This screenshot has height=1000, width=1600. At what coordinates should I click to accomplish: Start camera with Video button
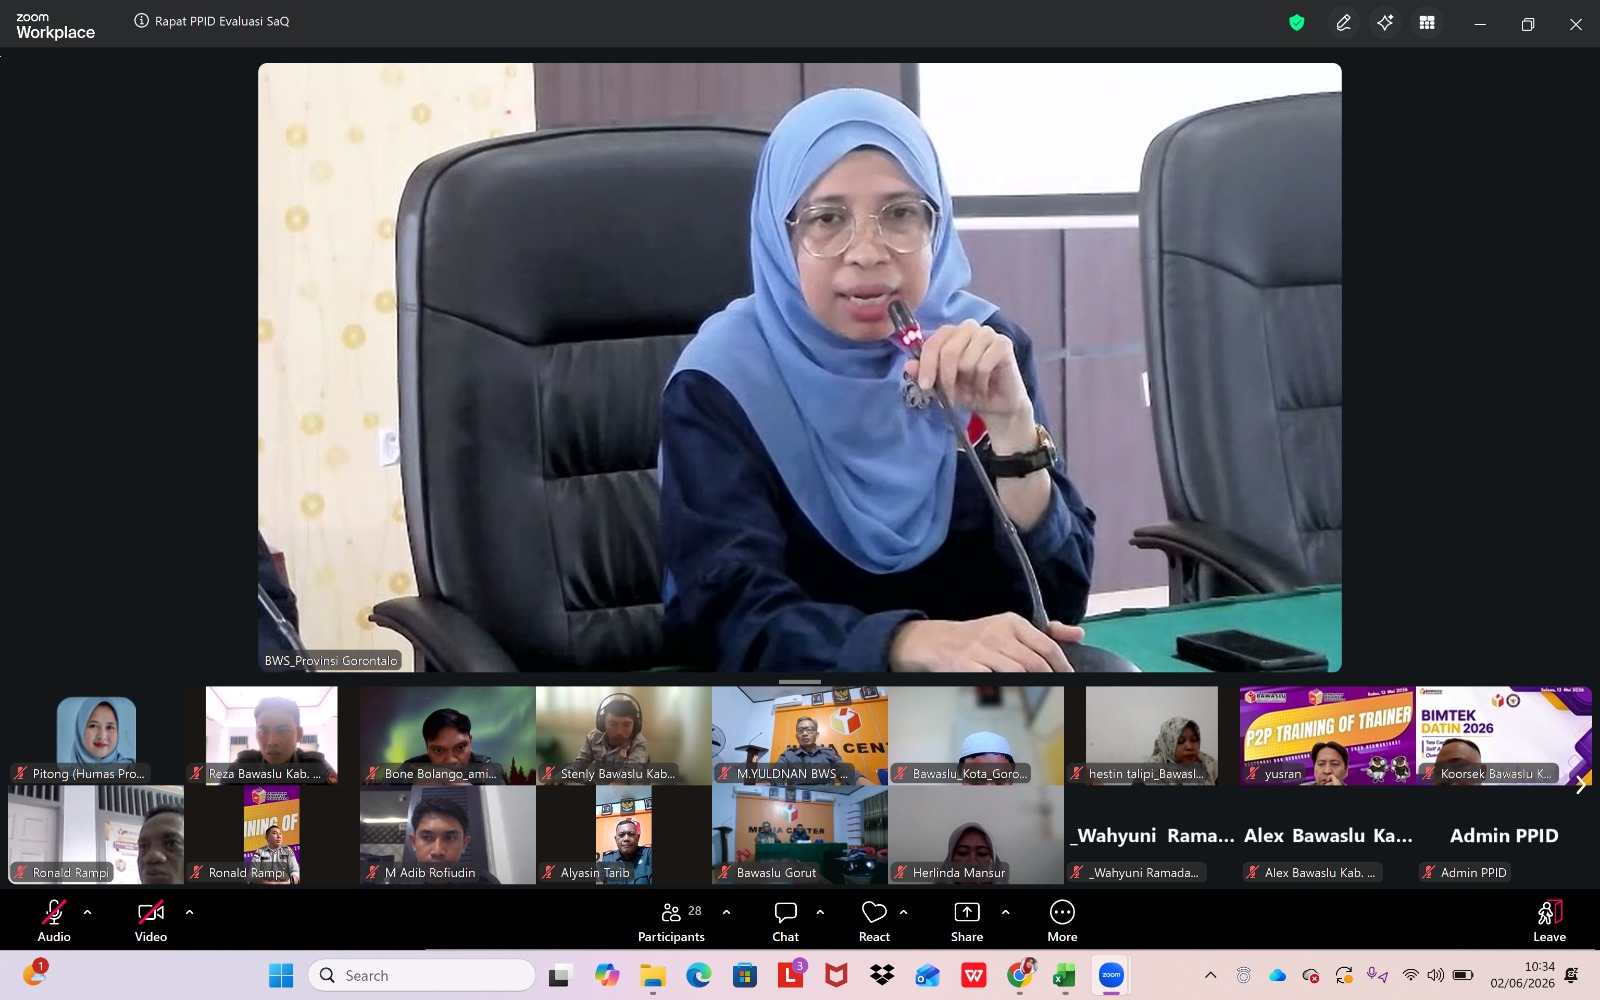pos(151,920)
